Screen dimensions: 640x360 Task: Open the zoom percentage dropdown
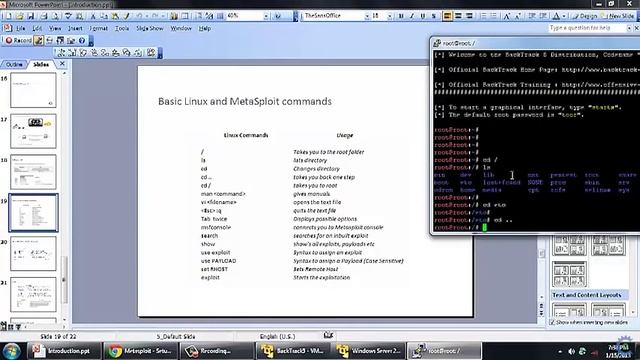pyautogui.click(x=266, y=16)
